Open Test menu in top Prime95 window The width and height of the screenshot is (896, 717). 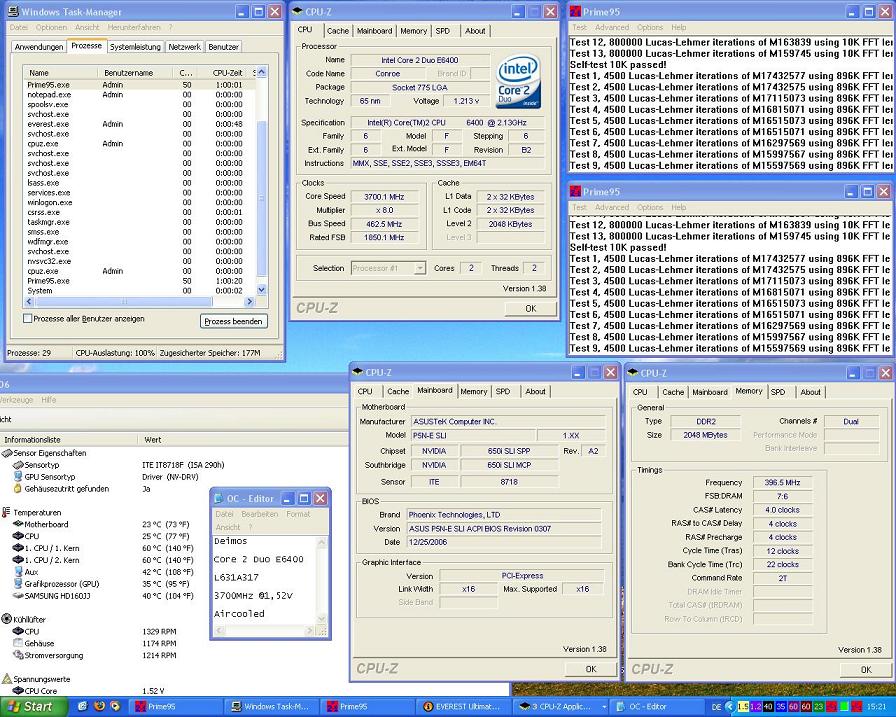(579, 27)
